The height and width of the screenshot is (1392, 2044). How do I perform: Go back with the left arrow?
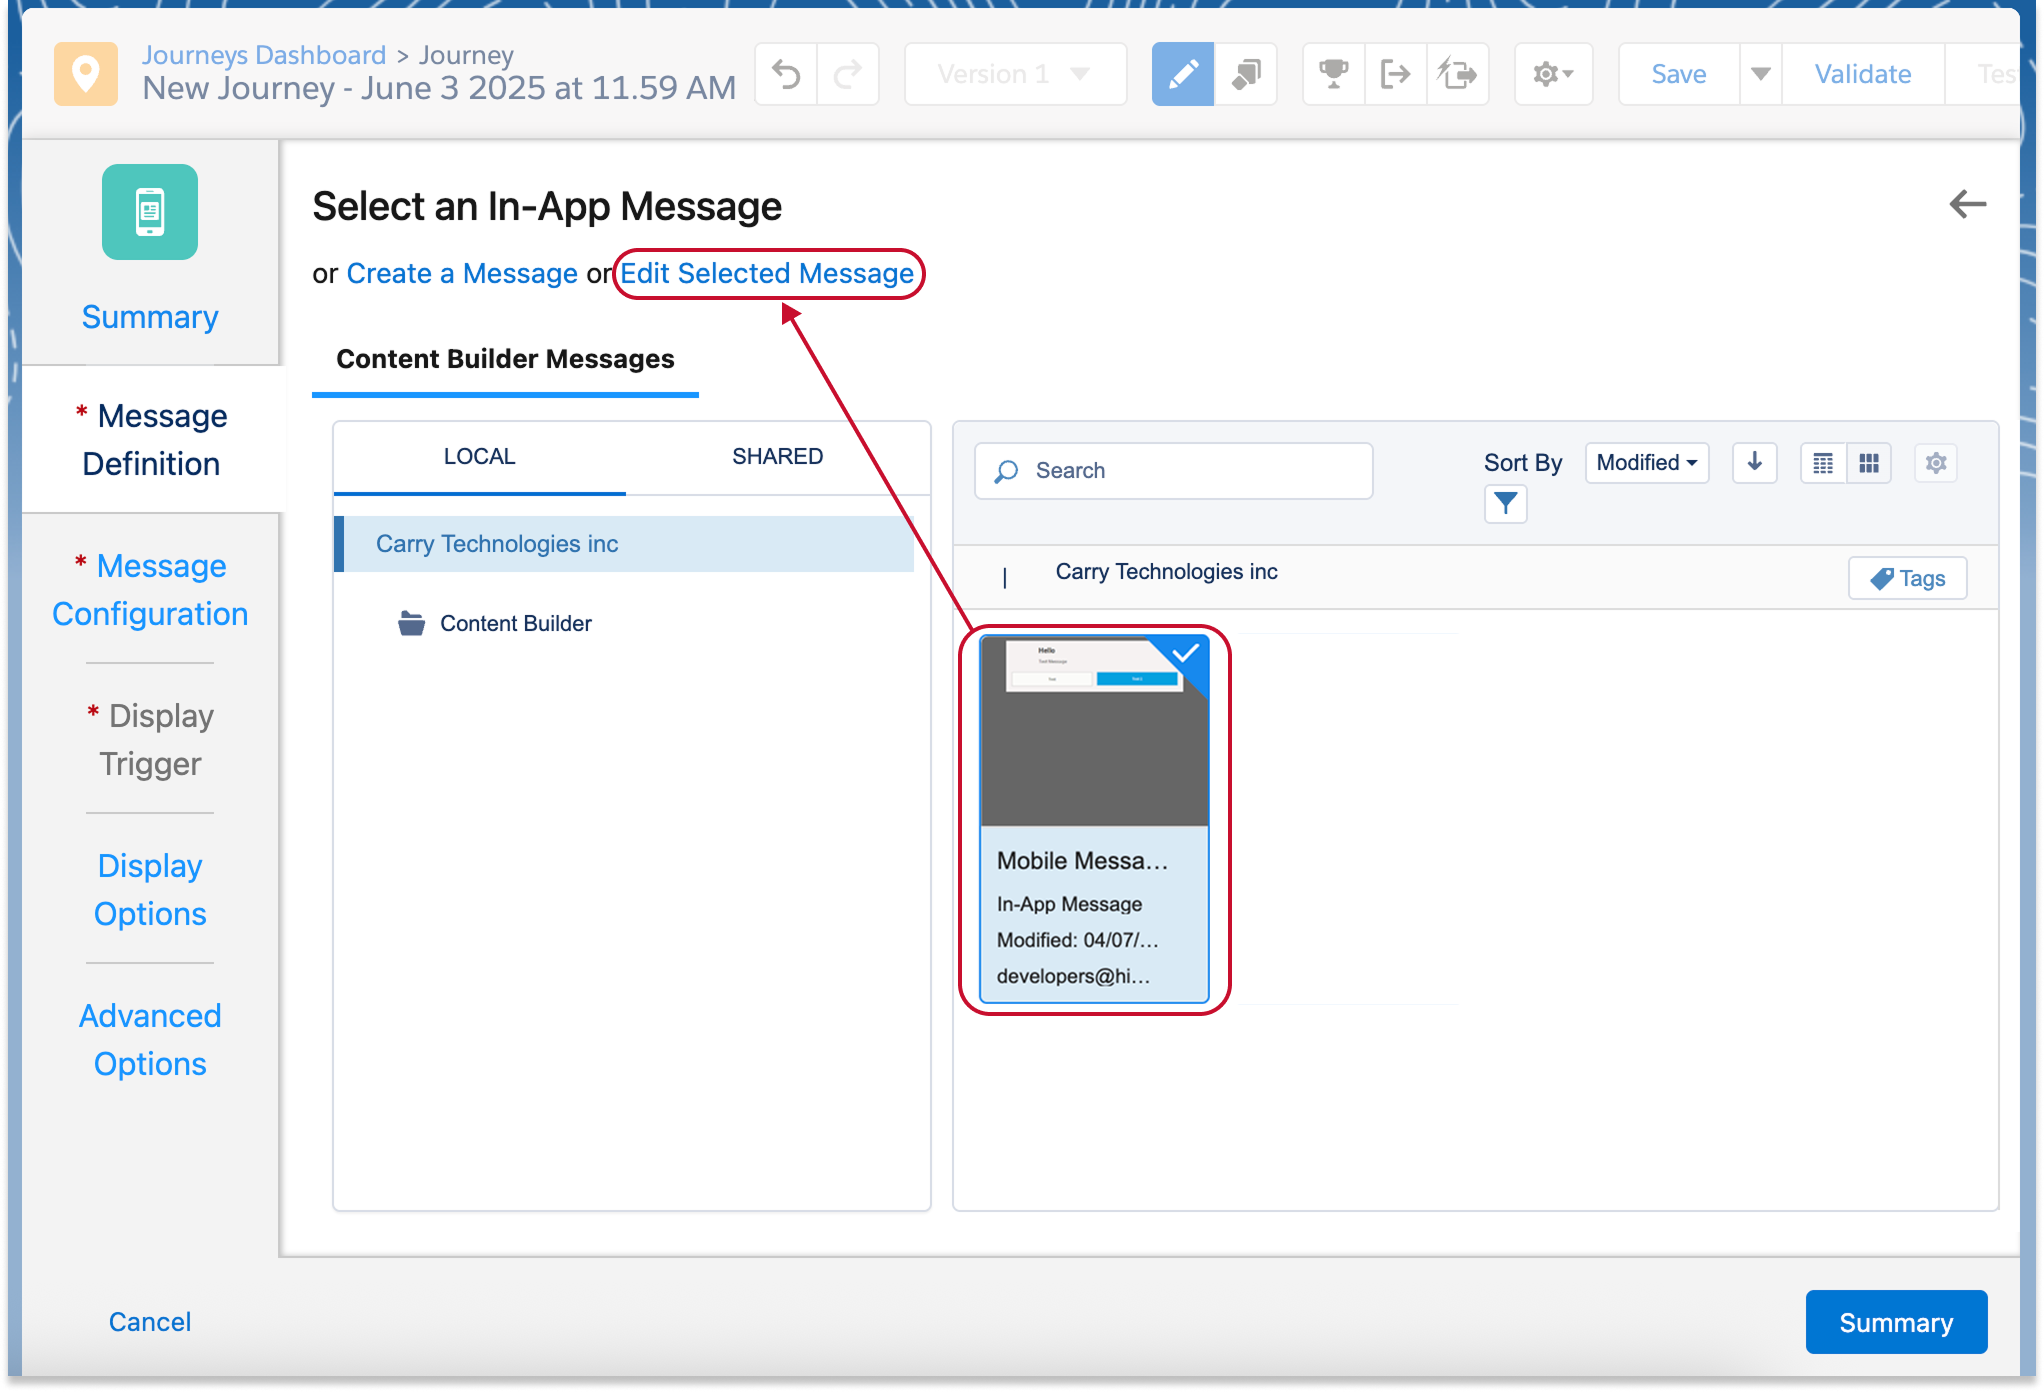pos(1967,205)
